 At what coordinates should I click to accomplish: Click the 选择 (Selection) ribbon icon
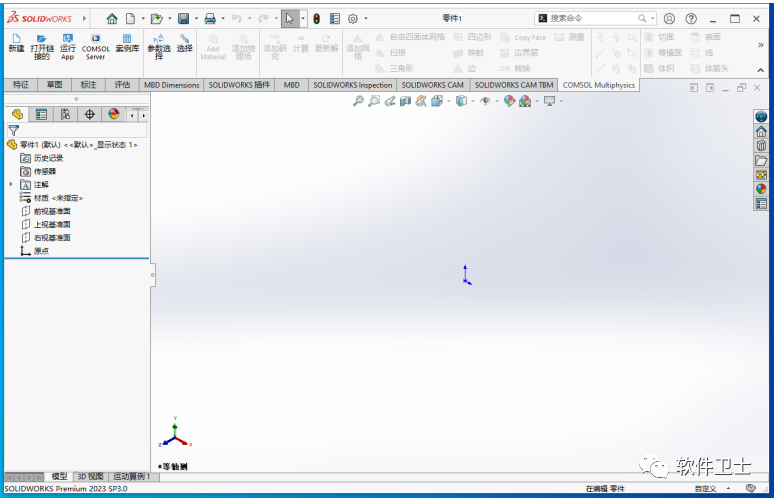pyautogui.click(x=185, y=44)
